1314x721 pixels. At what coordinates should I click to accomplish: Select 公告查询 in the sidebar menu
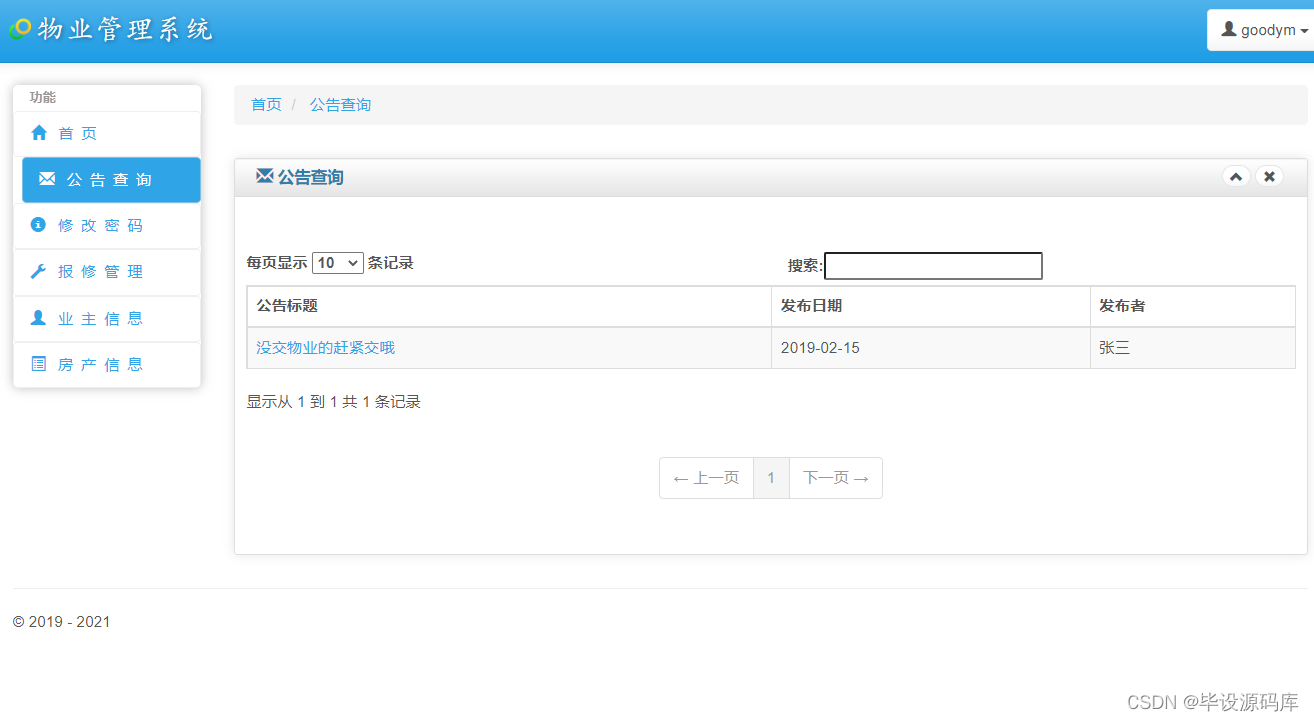pyautogui.click(x=111, y=180)
